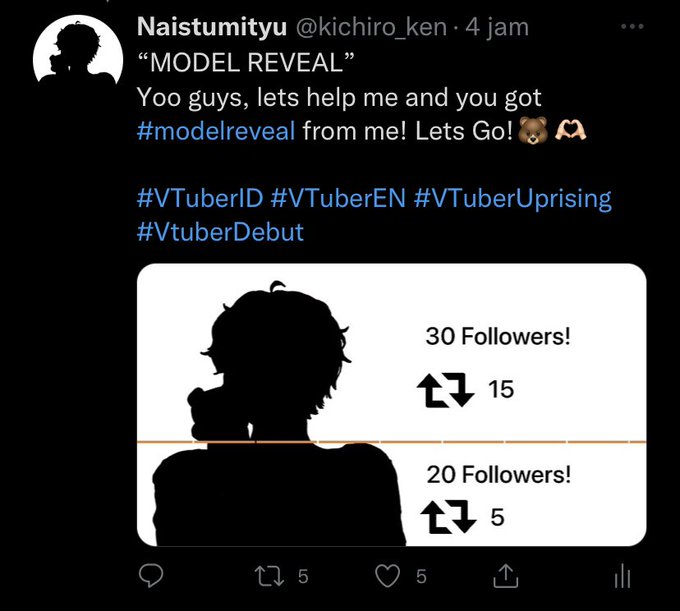Click the like count number 5
The image size is (680, 611).
click(x=422, y=577)
